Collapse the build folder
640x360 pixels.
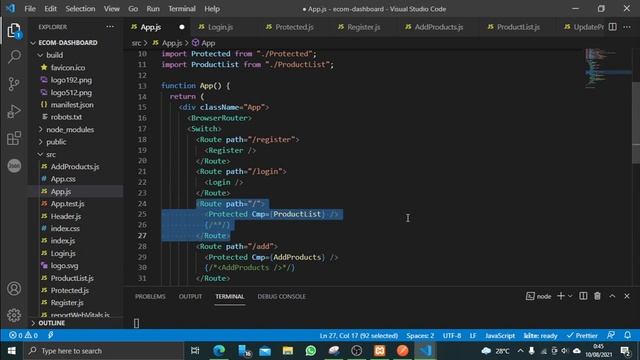click(54, 55)
